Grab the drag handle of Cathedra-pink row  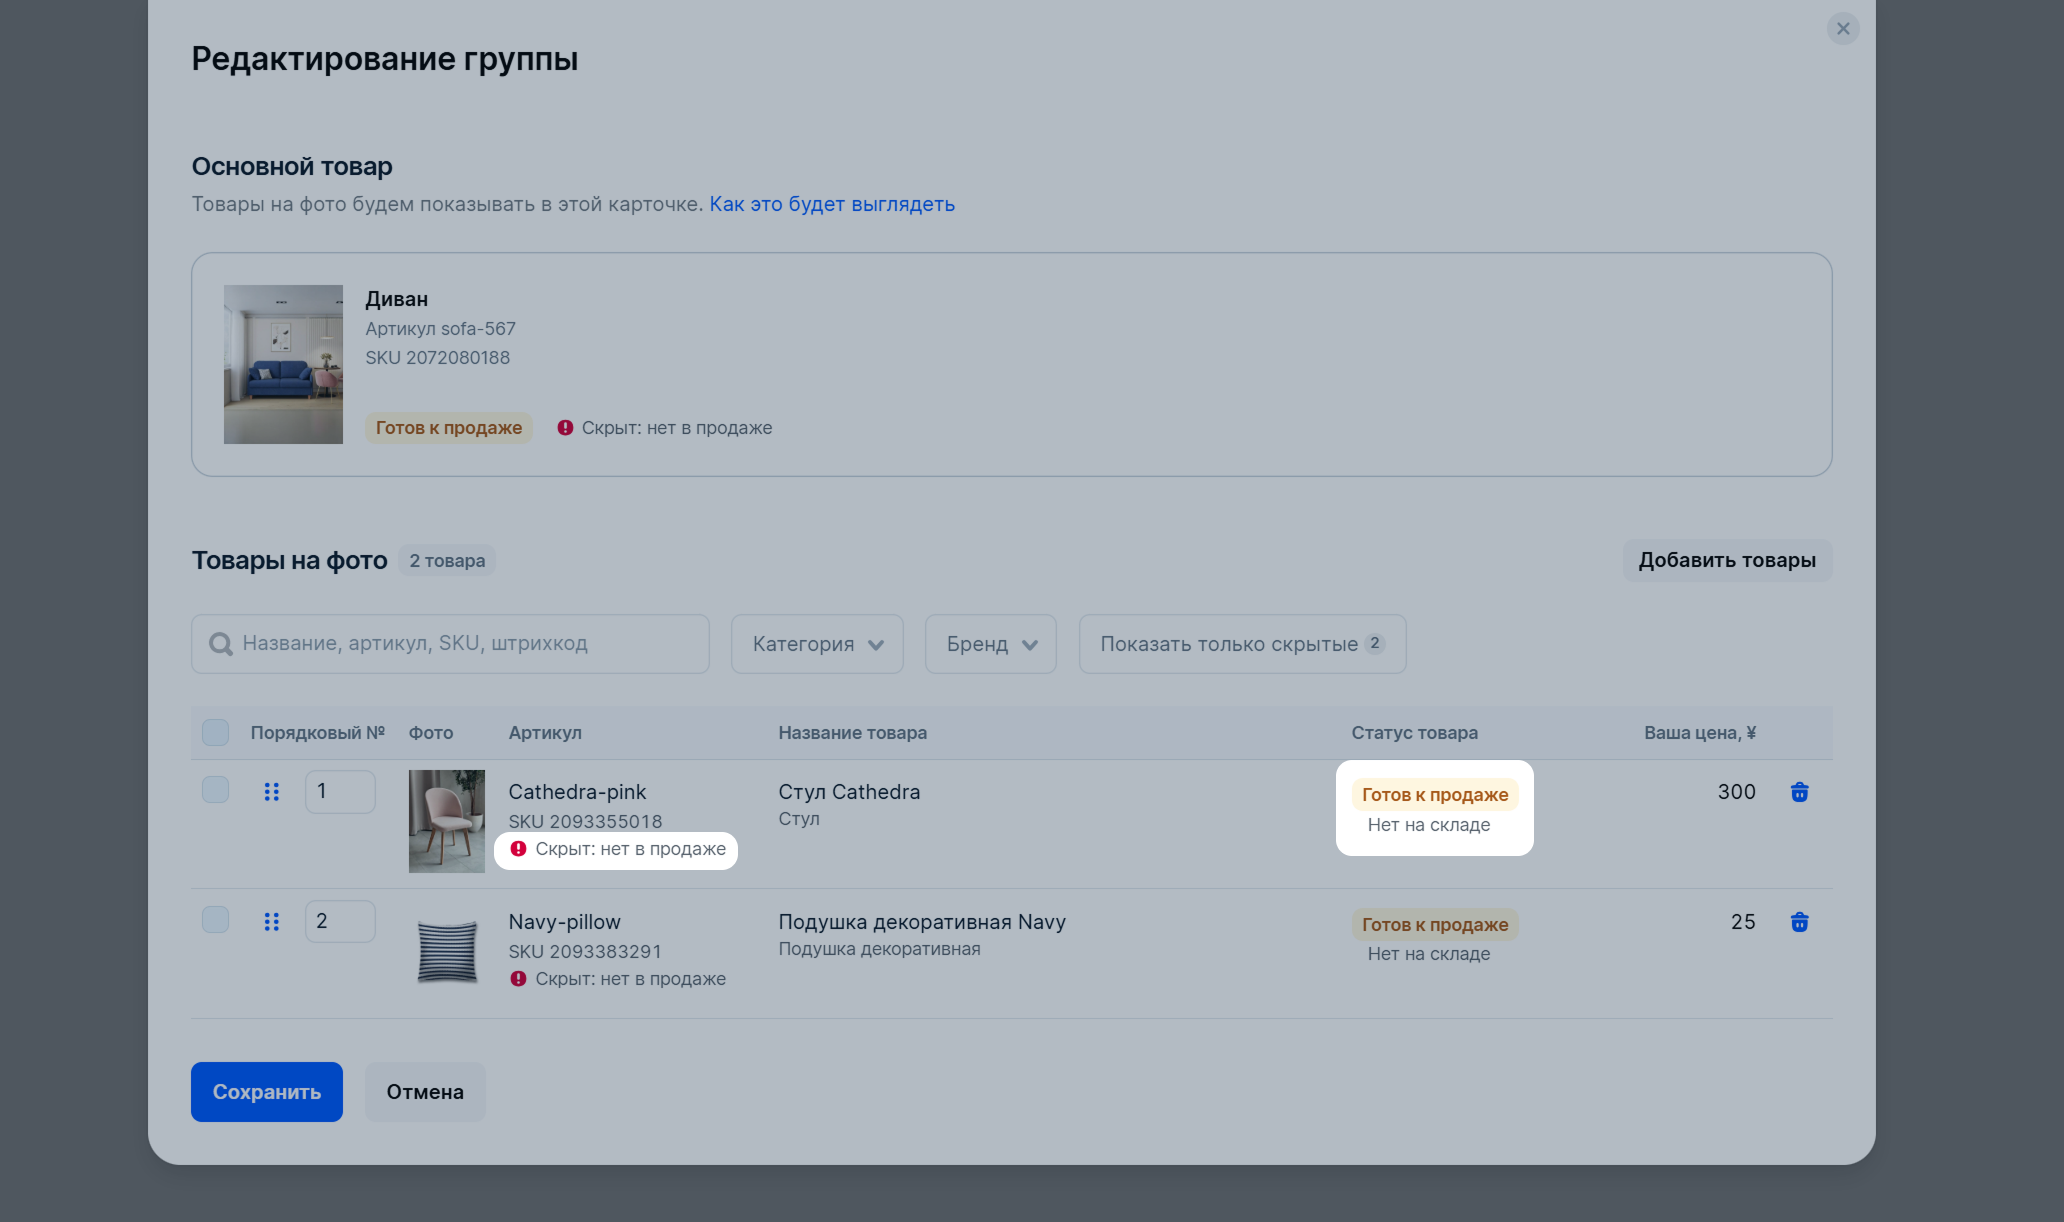(x=271, y=792)
